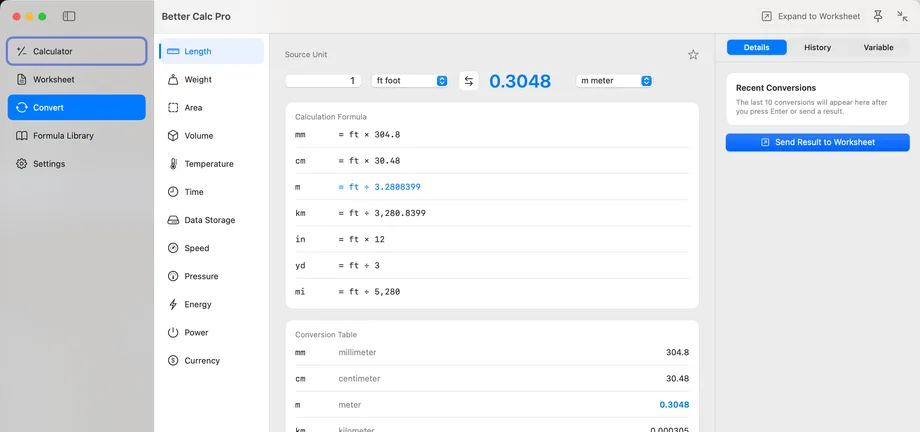This screenshot has height=432, width=920.
Task: Click the Convert circular arrows icon
Action: point(22,107)
